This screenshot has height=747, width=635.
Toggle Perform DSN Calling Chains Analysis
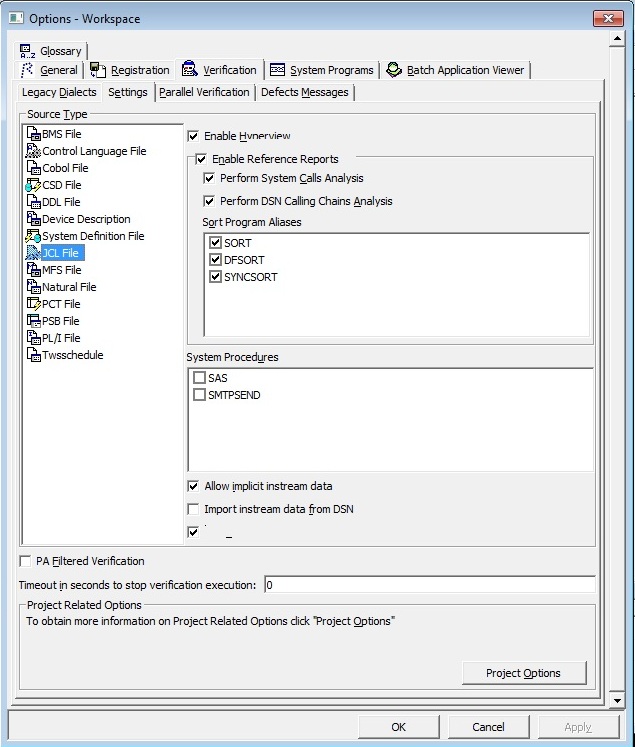209,201
